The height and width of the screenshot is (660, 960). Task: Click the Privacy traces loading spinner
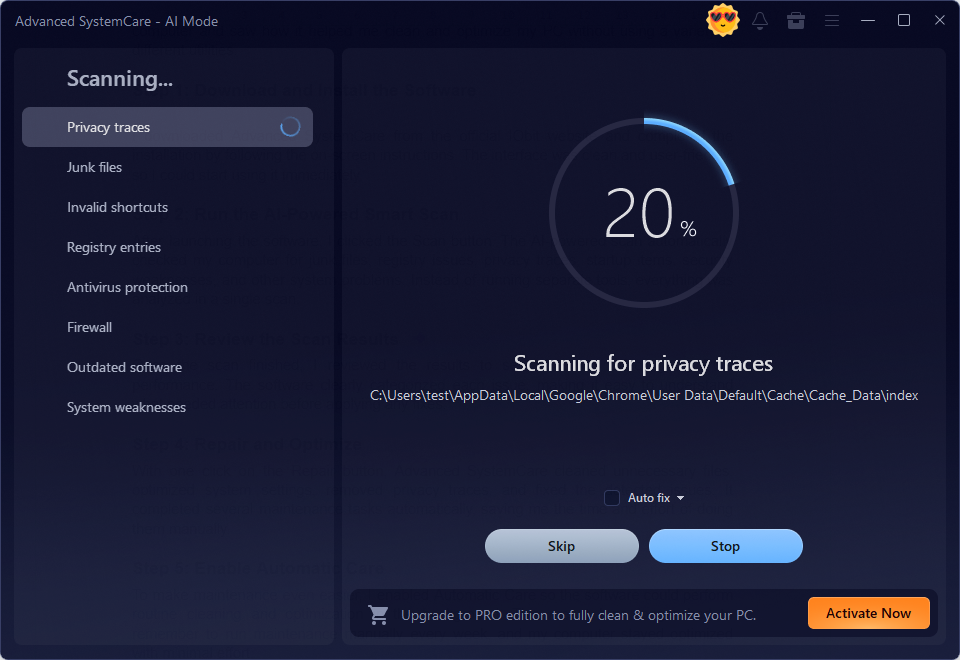(290, 127)
